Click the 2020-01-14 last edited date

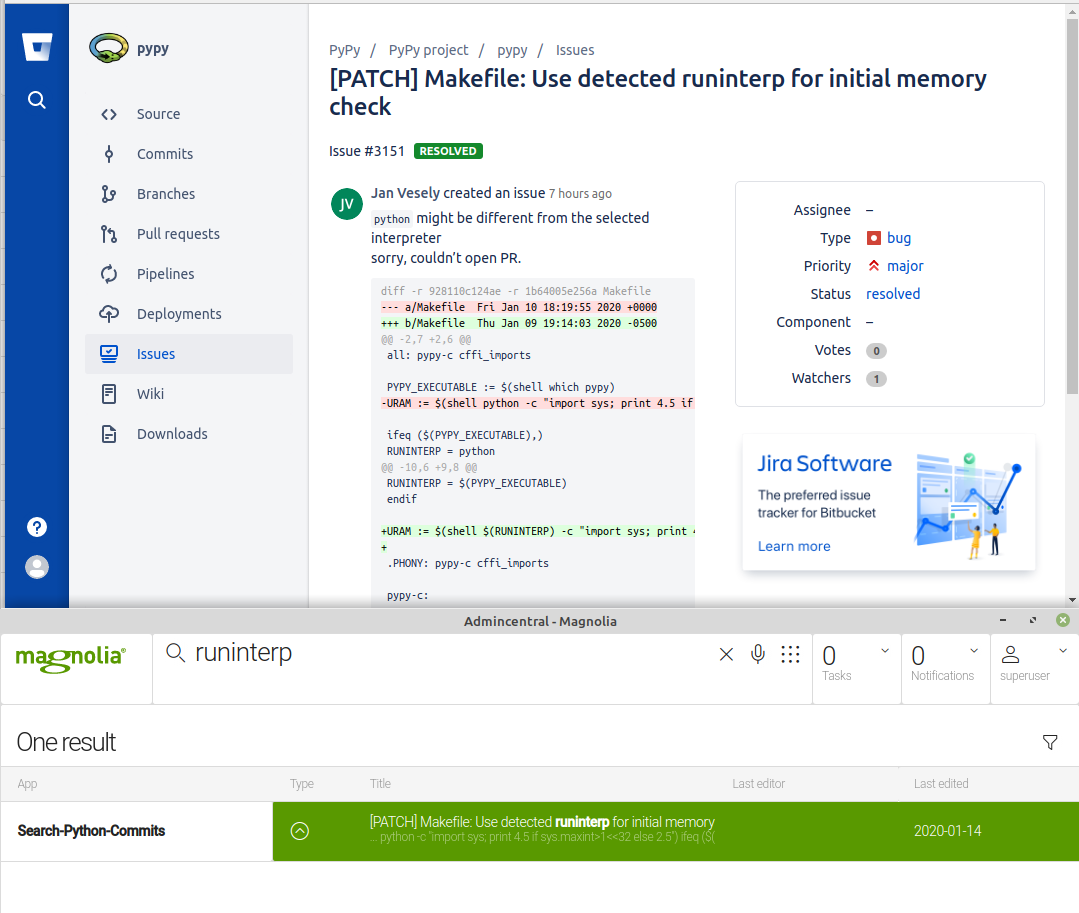(x=947, y=831)
